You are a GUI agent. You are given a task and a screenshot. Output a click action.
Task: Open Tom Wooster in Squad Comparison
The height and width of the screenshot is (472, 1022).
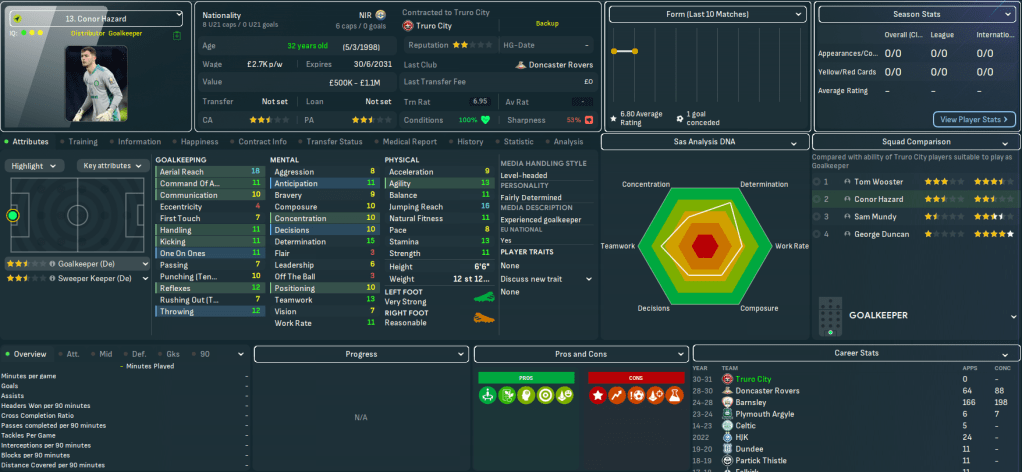[878, 182]
